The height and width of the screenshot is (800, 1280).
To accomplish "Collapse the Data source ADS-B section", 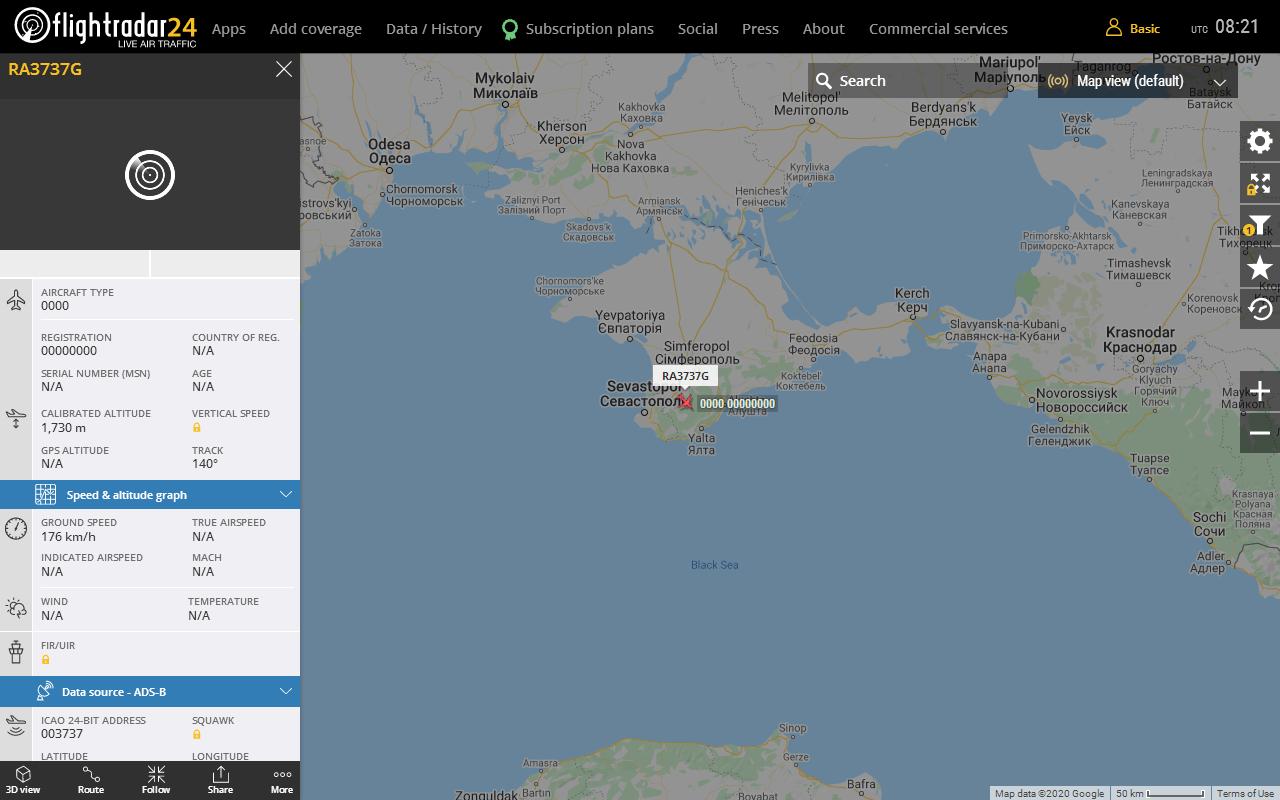I will coord(286,691).
